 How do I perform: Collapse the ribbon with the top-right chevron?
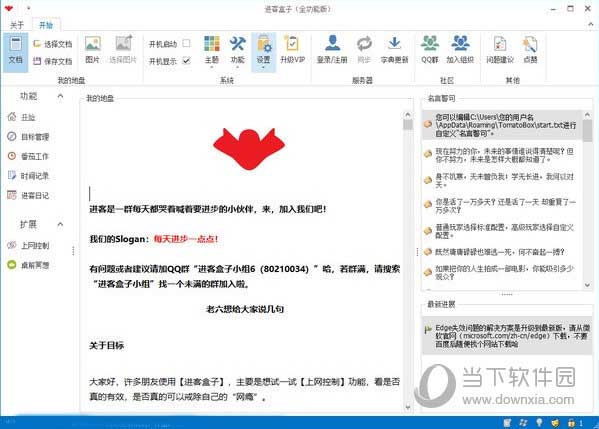(x=591, y=25)
